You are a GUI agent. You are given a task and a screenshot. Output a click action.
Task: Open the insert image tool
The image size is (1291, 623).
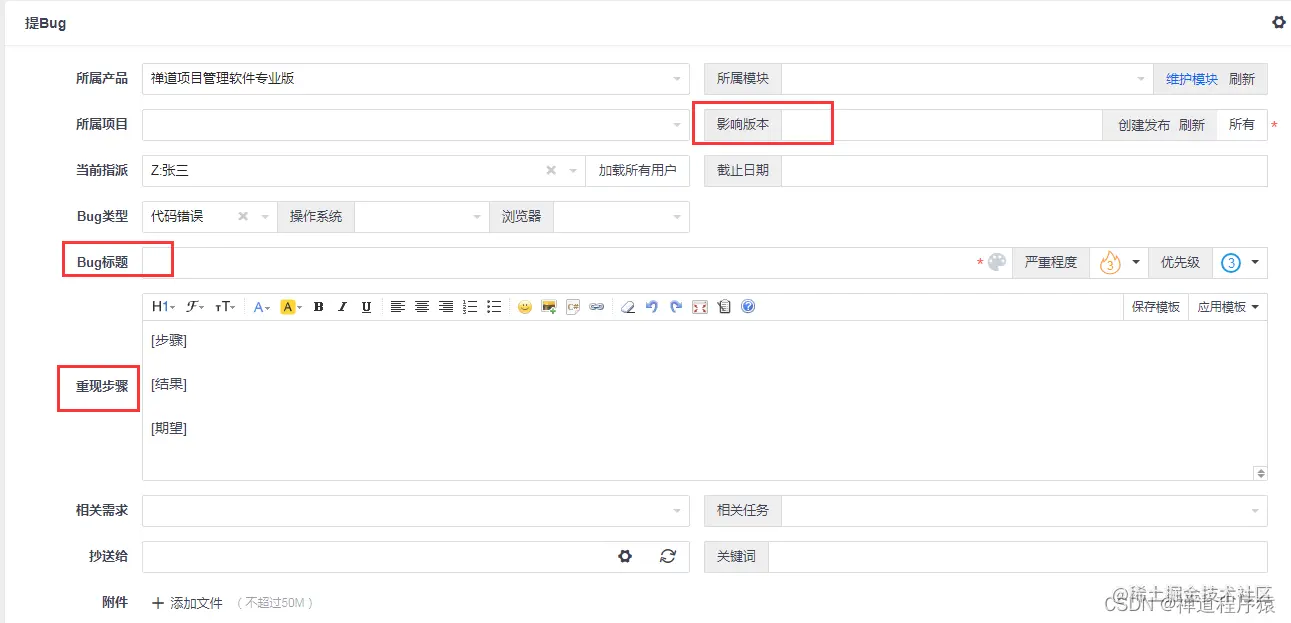tap(548, 307)
